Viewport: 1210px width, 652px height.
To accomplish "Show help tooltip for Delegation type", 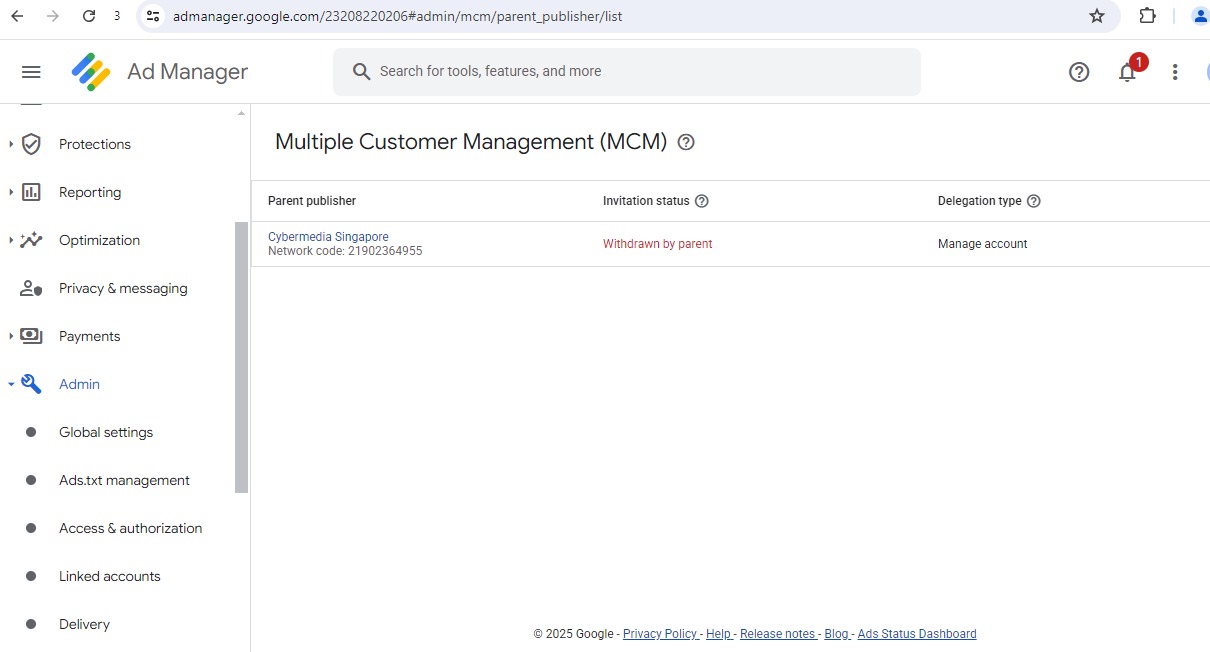I will (1034, 201).
